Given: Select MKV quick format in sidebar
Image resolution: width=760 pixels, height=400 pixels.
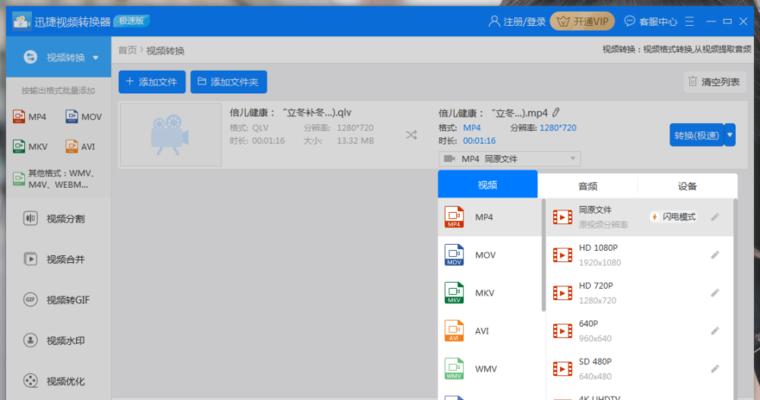Looking at the screenshot, I should pyautogui.click(x=30, y=146).
